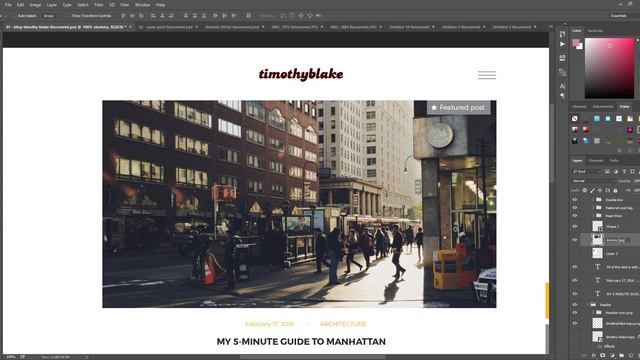Viewport: 640px width, 360px height.
Task: Hide the Shape 2 layer
Action: pos(575,226)
